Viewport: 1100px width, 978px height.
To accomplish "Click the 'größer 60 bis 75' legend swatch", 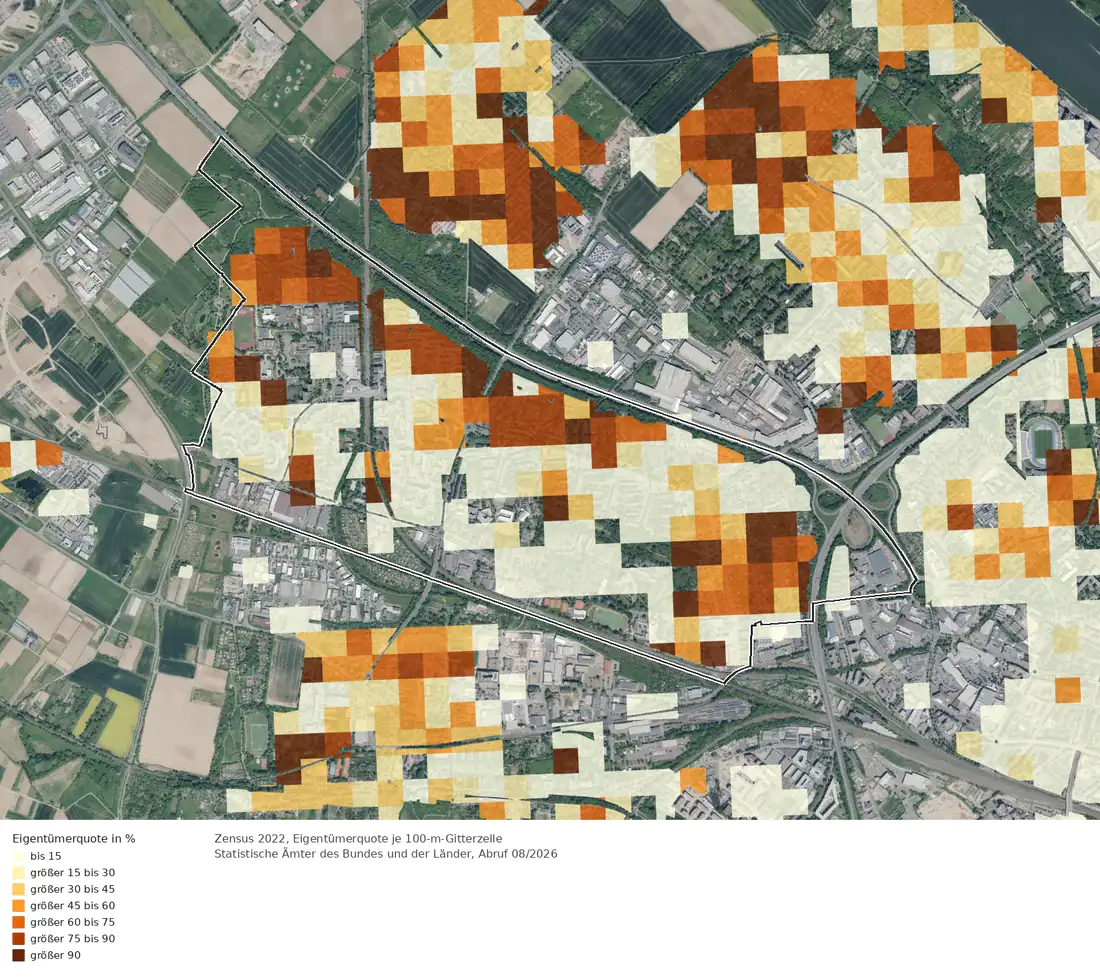I will [x=18, y=922].
